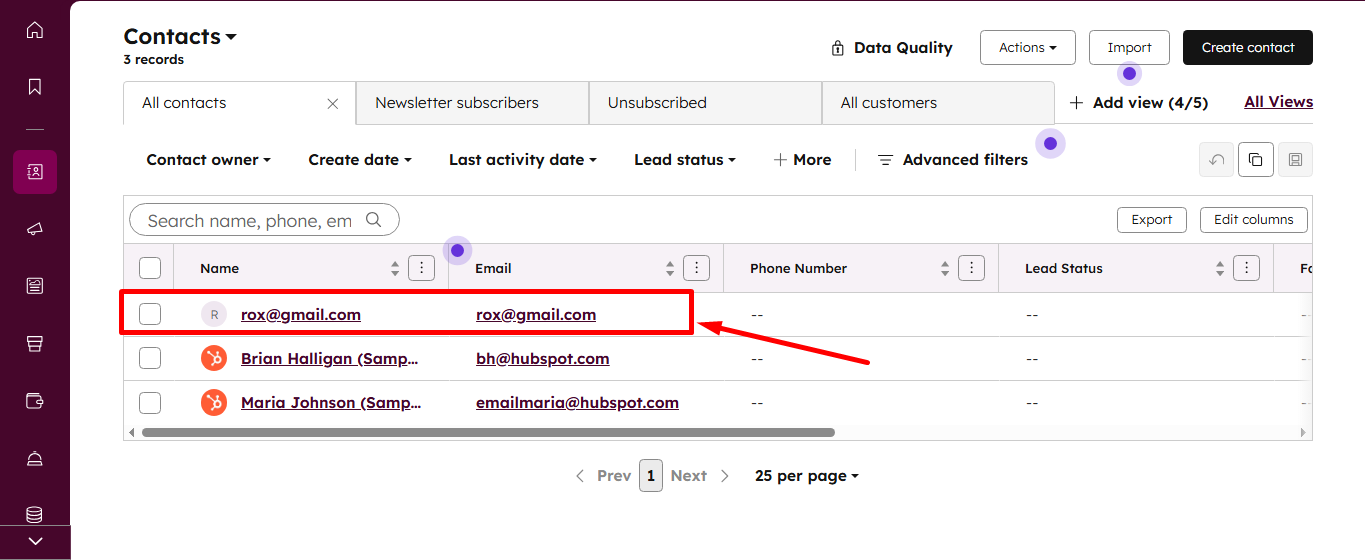1365x560 pixels.
Task: Sort by the Lead Status column arrows
Action: click(1220, 268)
